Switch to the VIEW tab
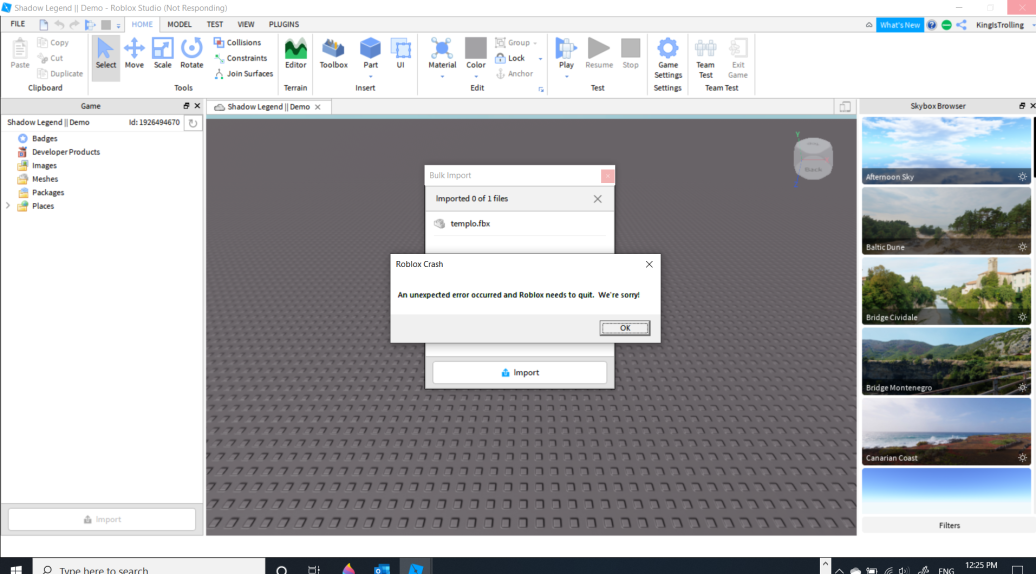The width and height of the screenshot is (1036, 574). 246,24
